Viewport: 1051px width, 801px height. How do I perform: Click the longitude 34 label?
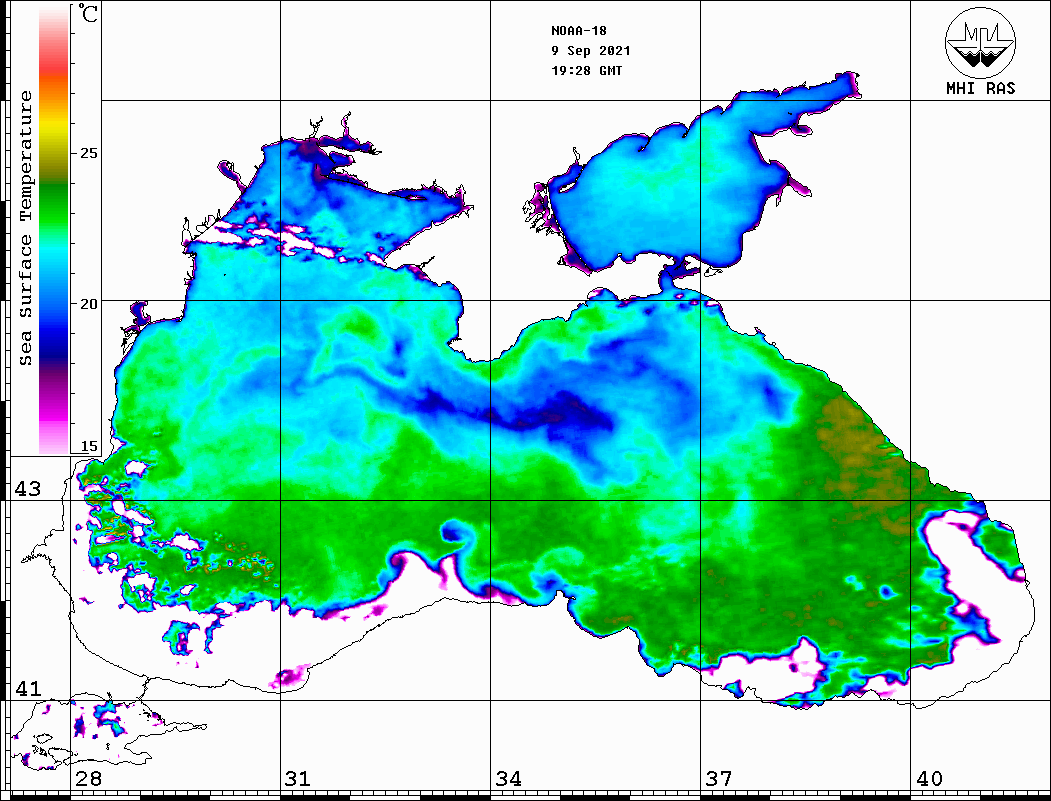coord(508,779)
